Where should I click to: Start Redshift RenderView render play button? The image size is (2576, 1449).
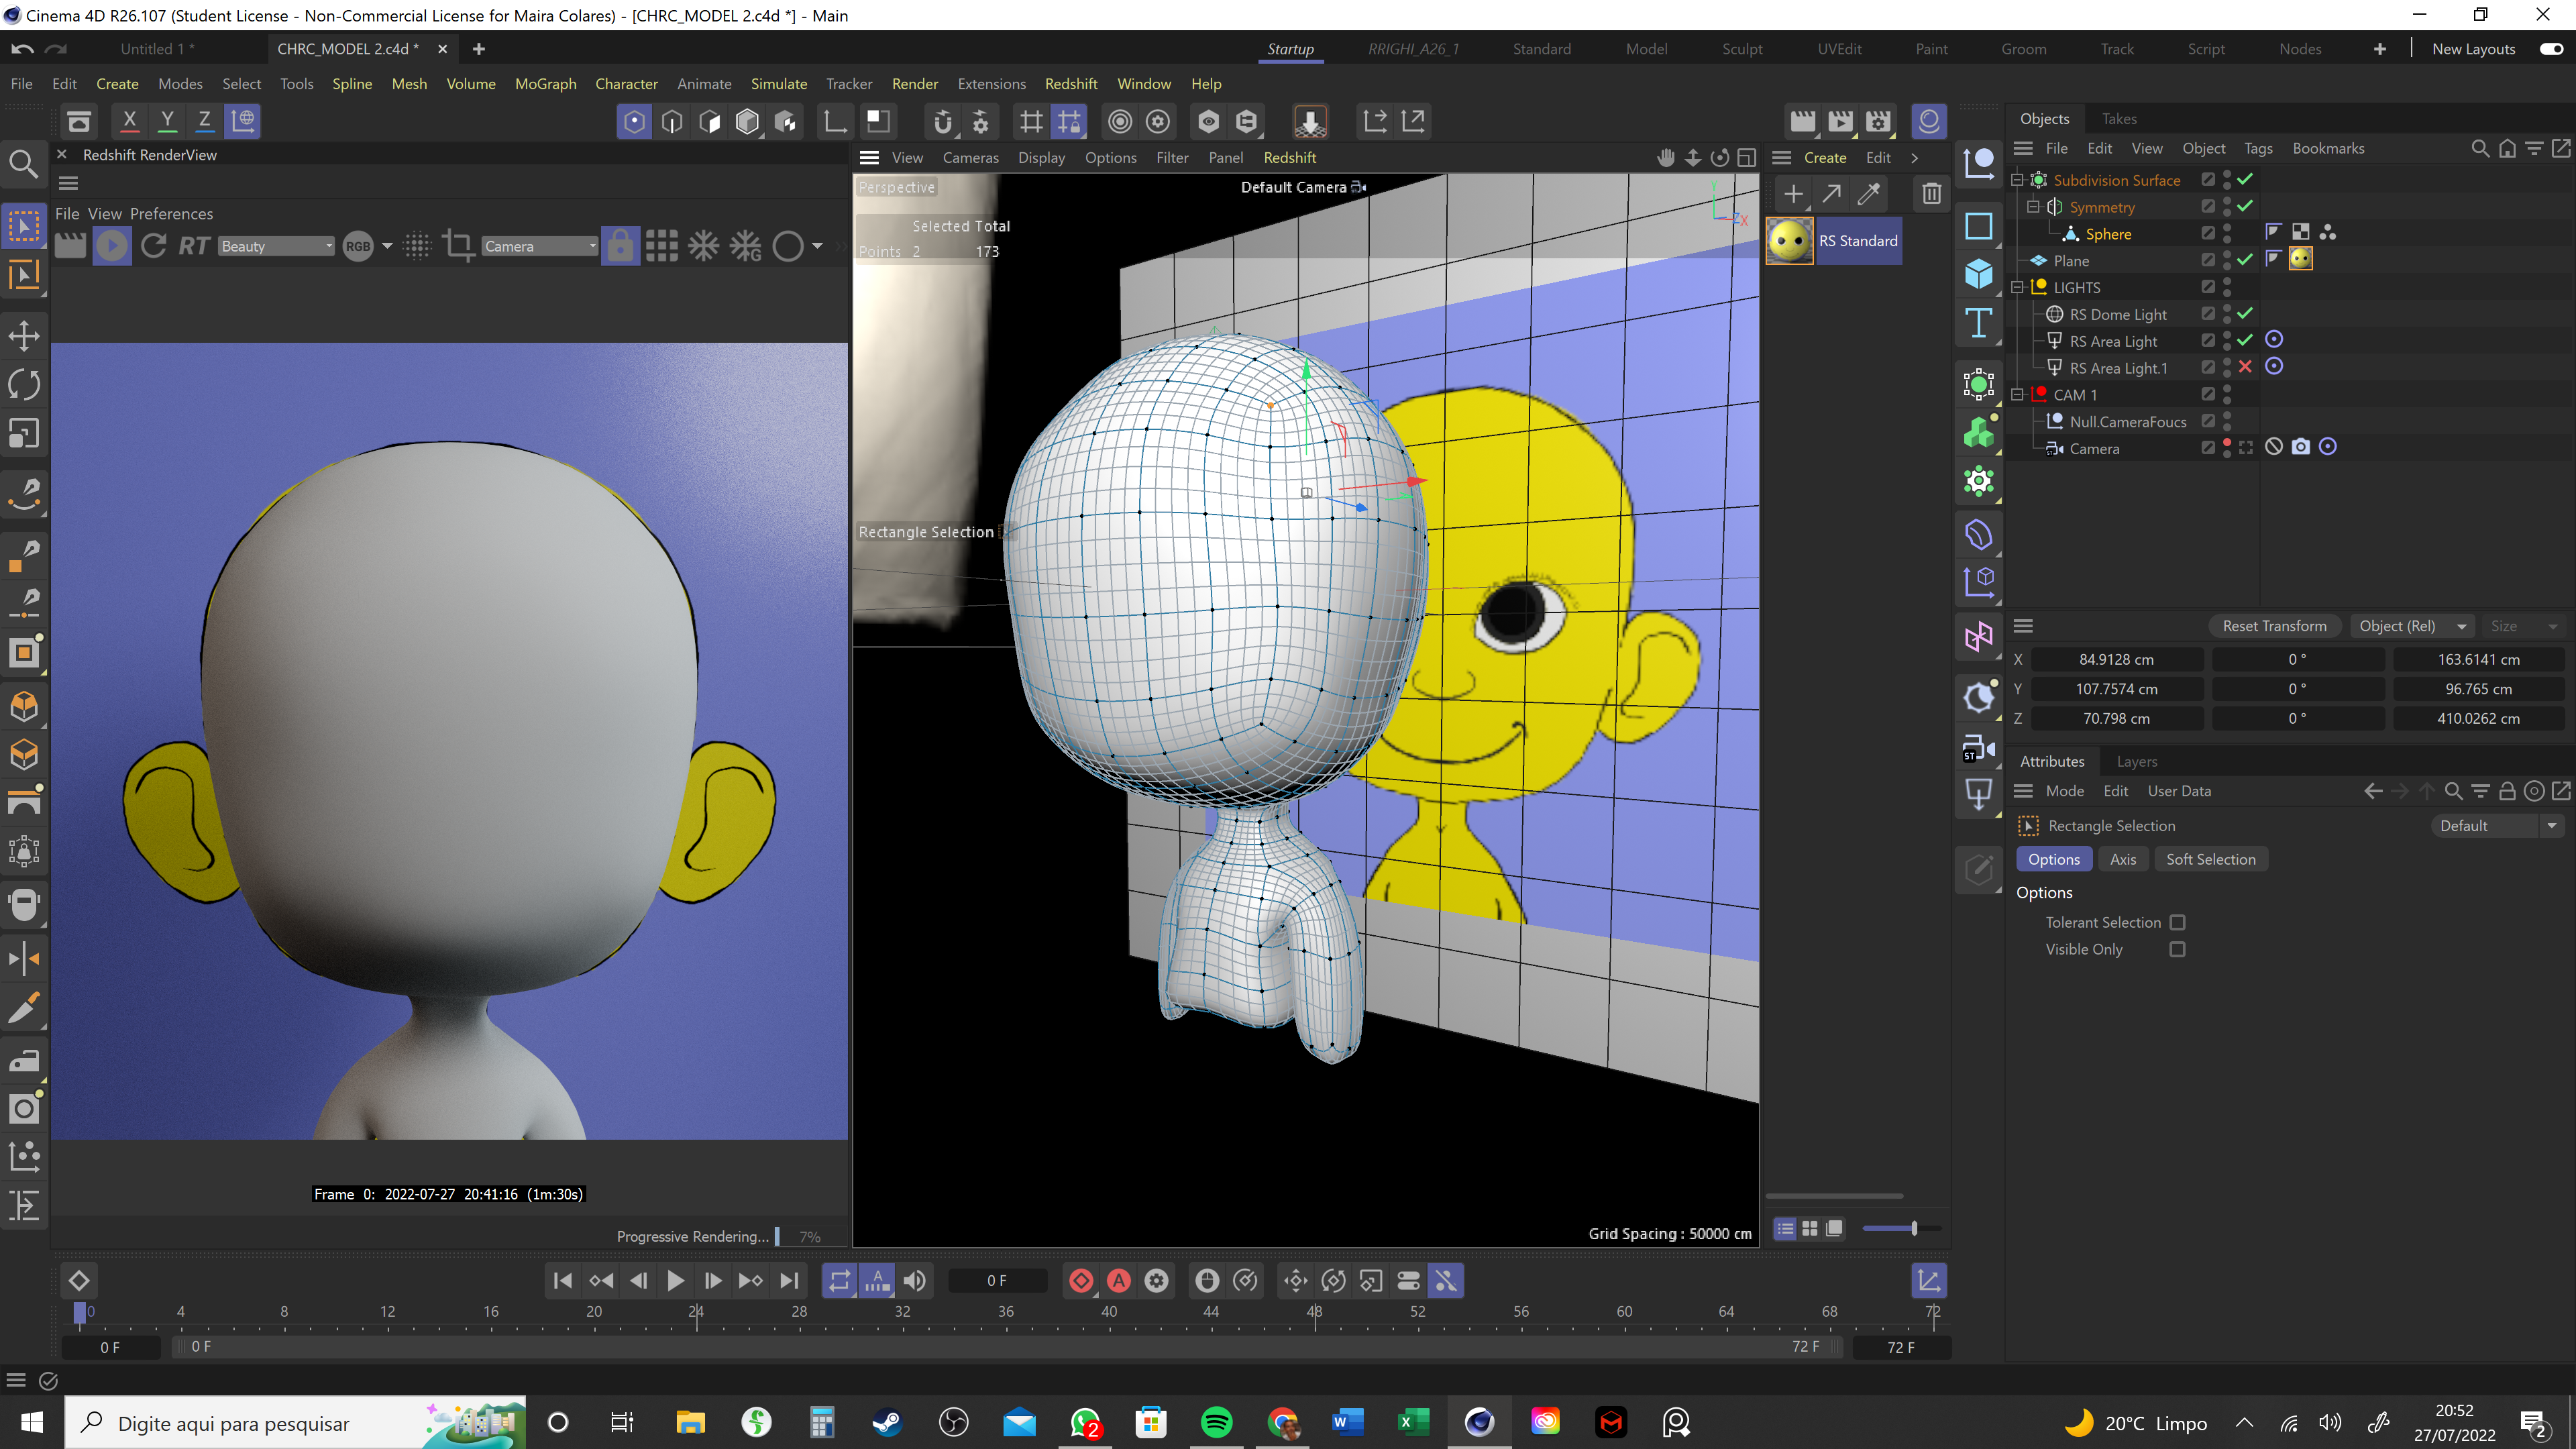[112, 246]
